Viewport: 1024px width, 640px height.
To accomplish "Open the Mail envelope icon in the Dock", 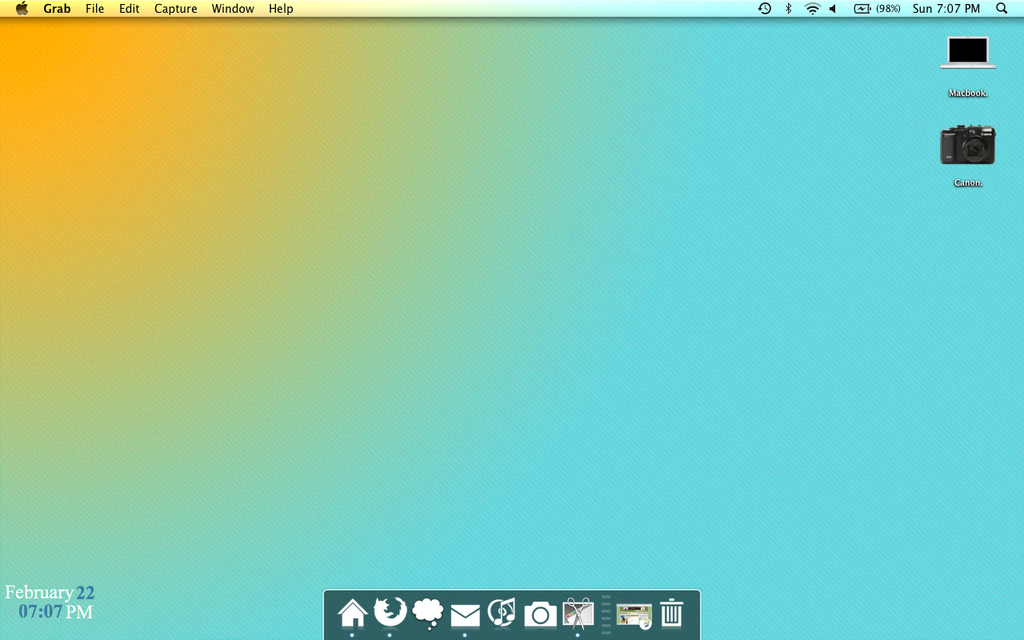I will 465,615.
